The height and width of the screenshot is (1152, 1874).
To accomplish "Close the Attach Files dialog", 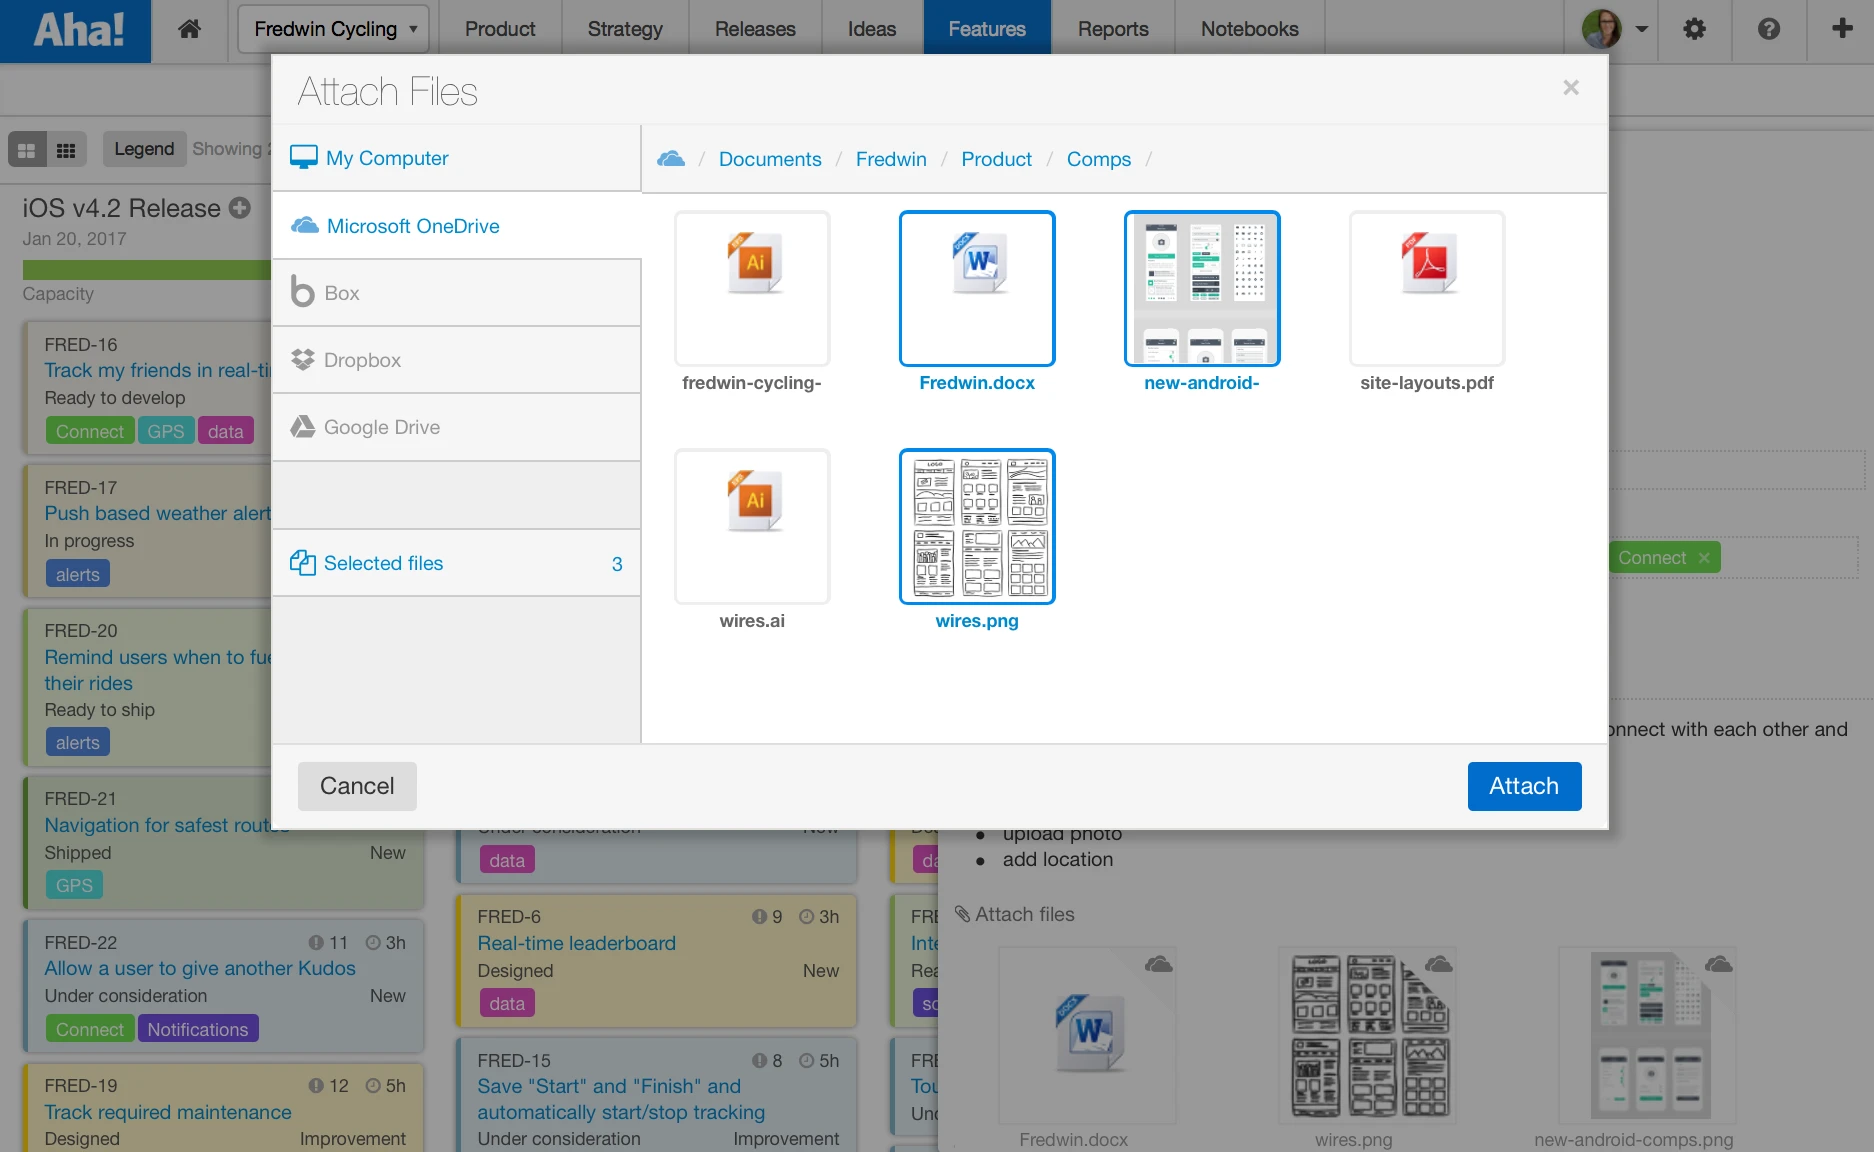I will (x=1571, y=88).
